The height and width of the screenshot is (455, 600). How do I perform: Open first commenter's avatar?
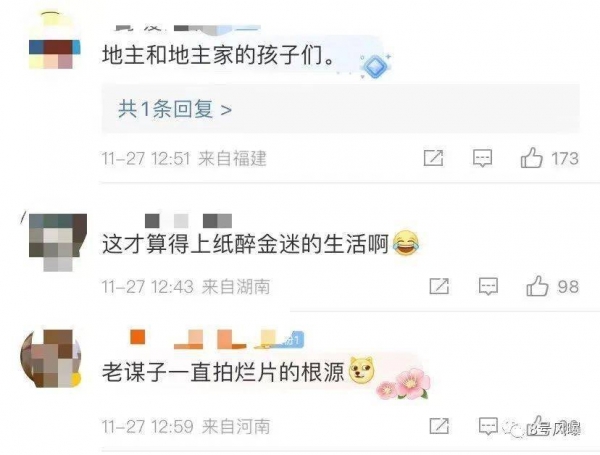(x=55, y=41)
